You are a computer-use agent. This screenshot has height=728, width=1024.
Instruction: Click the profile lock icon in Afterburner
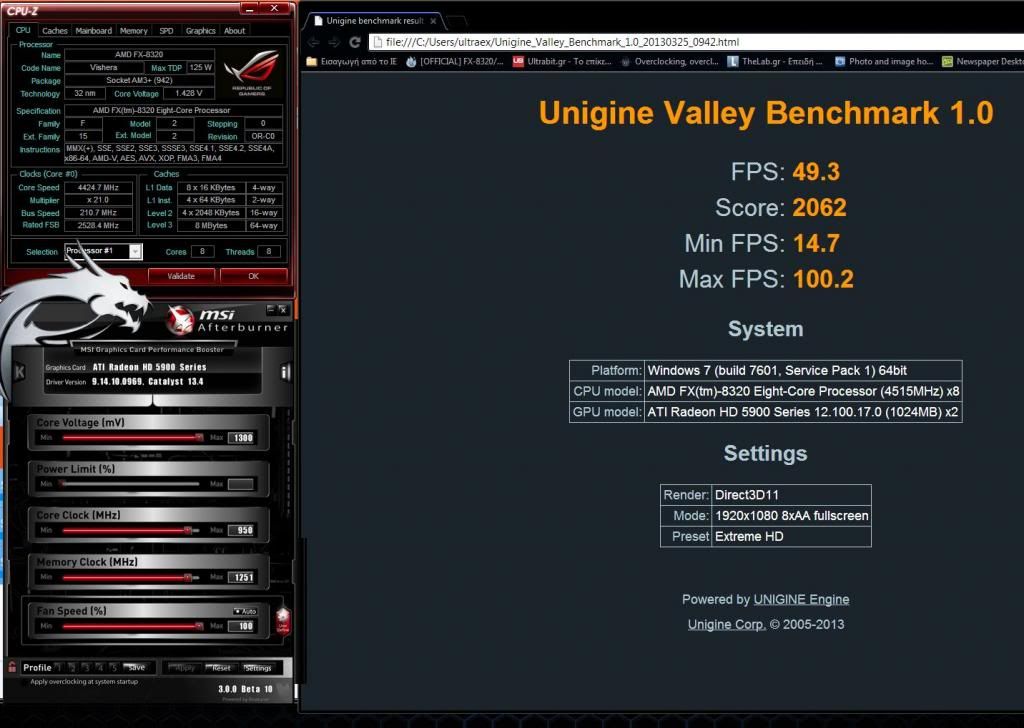[12, 667]
